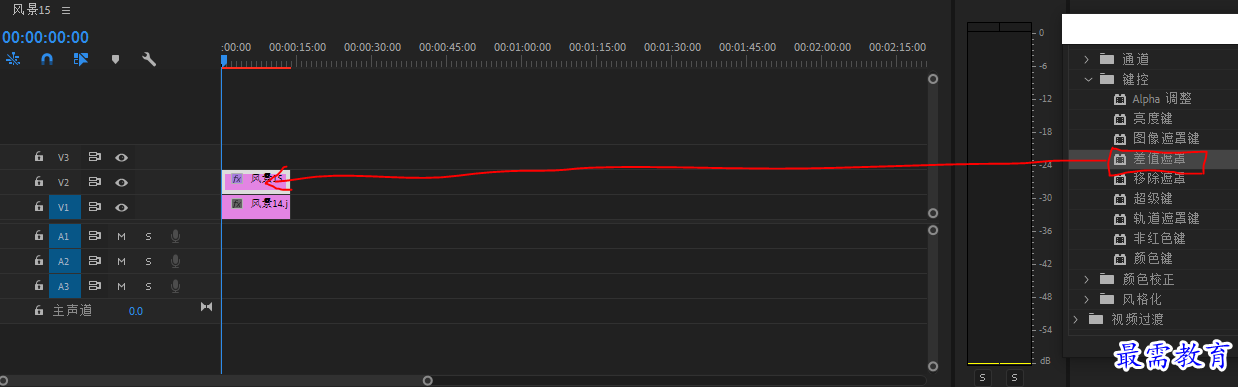Toggle sync lock on track V2
Screen dimensions: 1238x387
pyautogui.click(x=95, y=182)
